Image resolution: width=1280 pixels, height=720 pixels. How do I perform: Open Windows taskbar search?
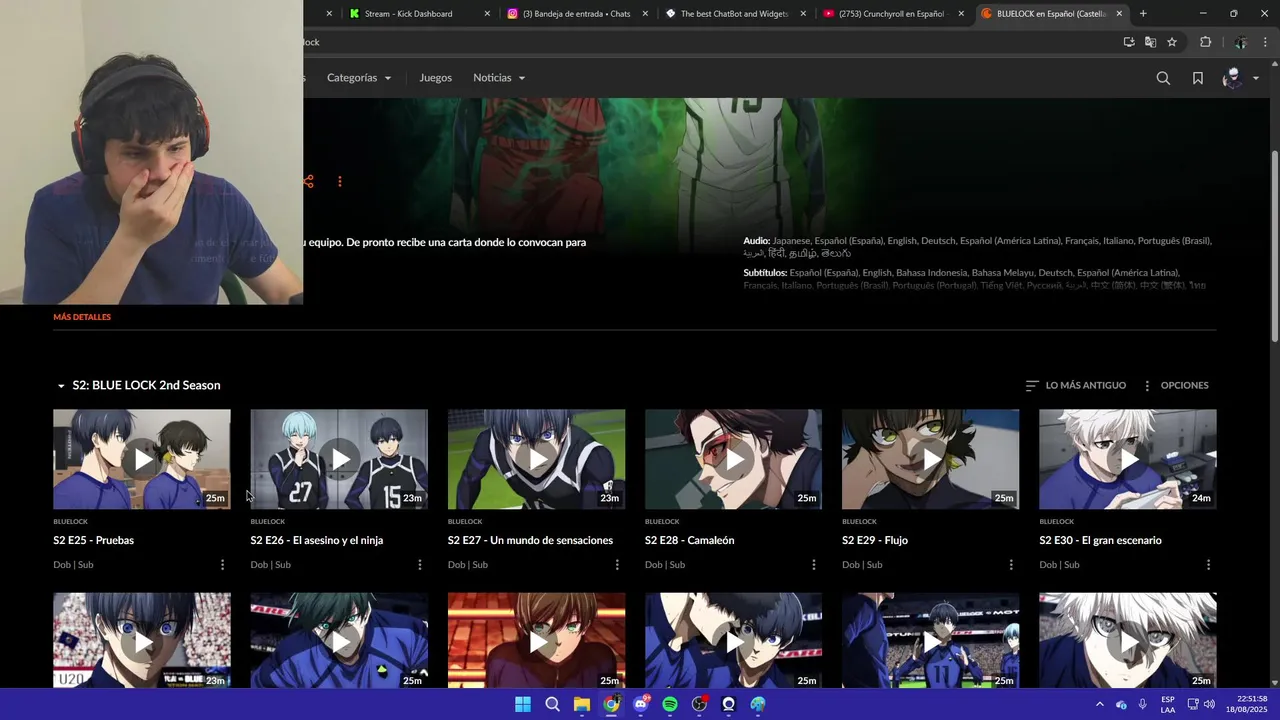click(x=552, y=704)
